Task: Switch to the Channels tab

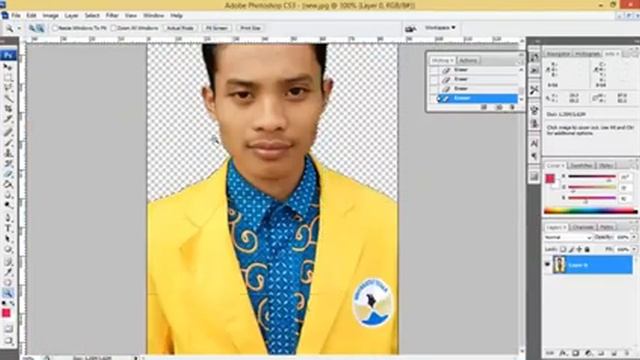Action: (x=583, y=227)
